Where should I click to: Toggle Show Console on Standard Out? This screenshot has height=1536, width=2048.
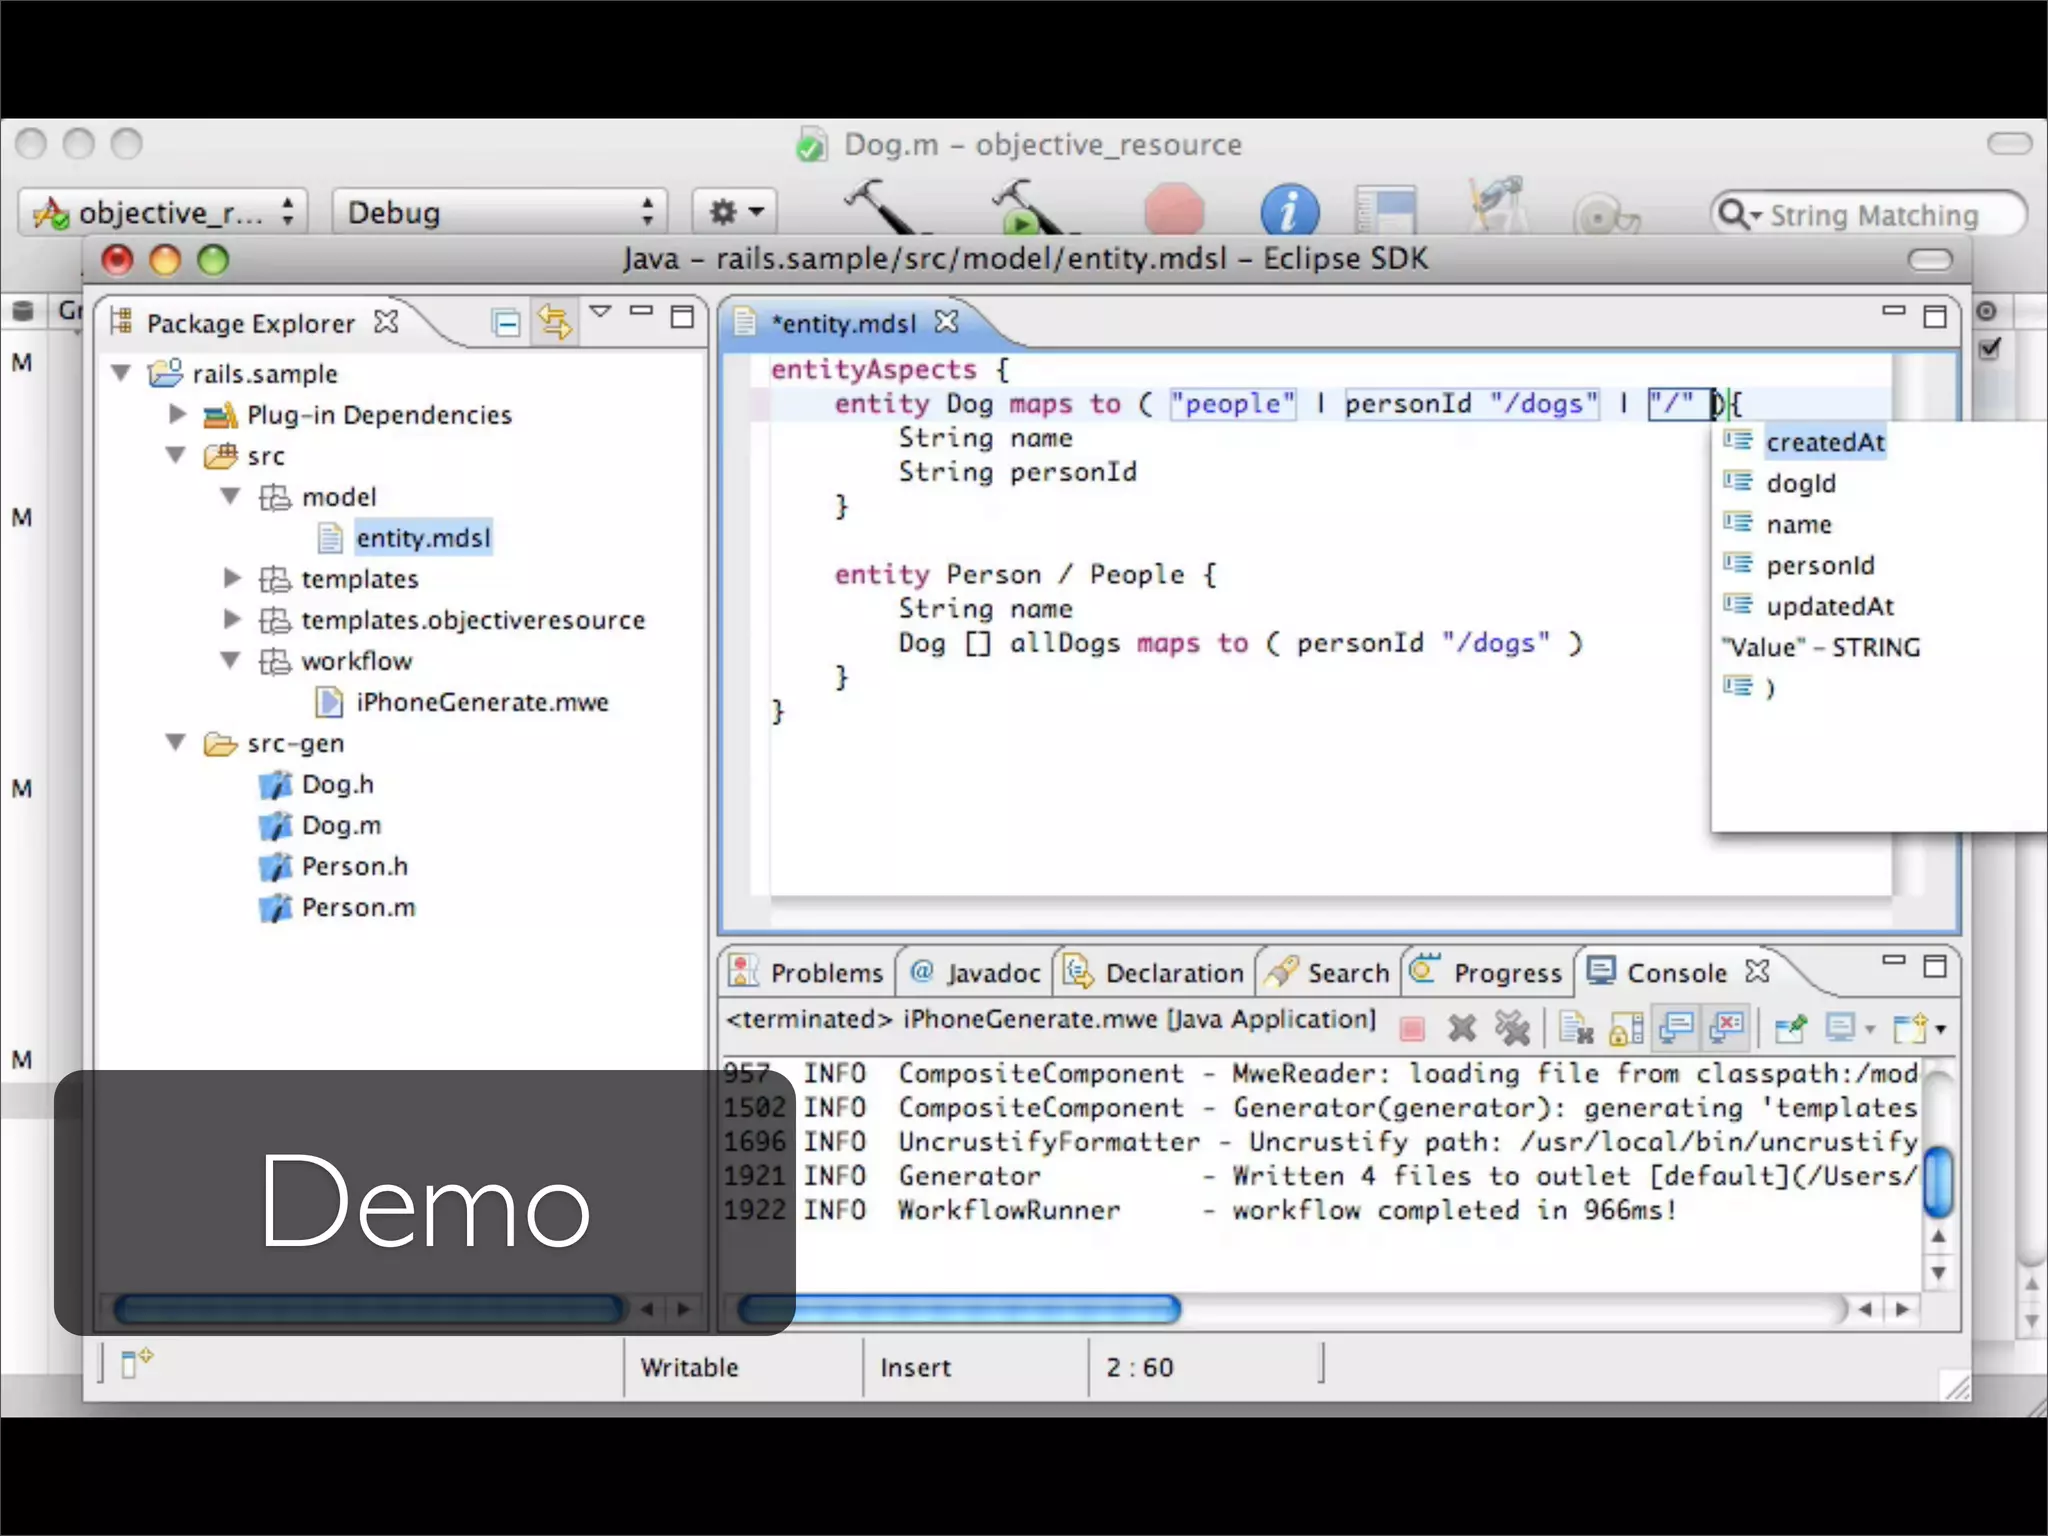click(1677, 1028)
